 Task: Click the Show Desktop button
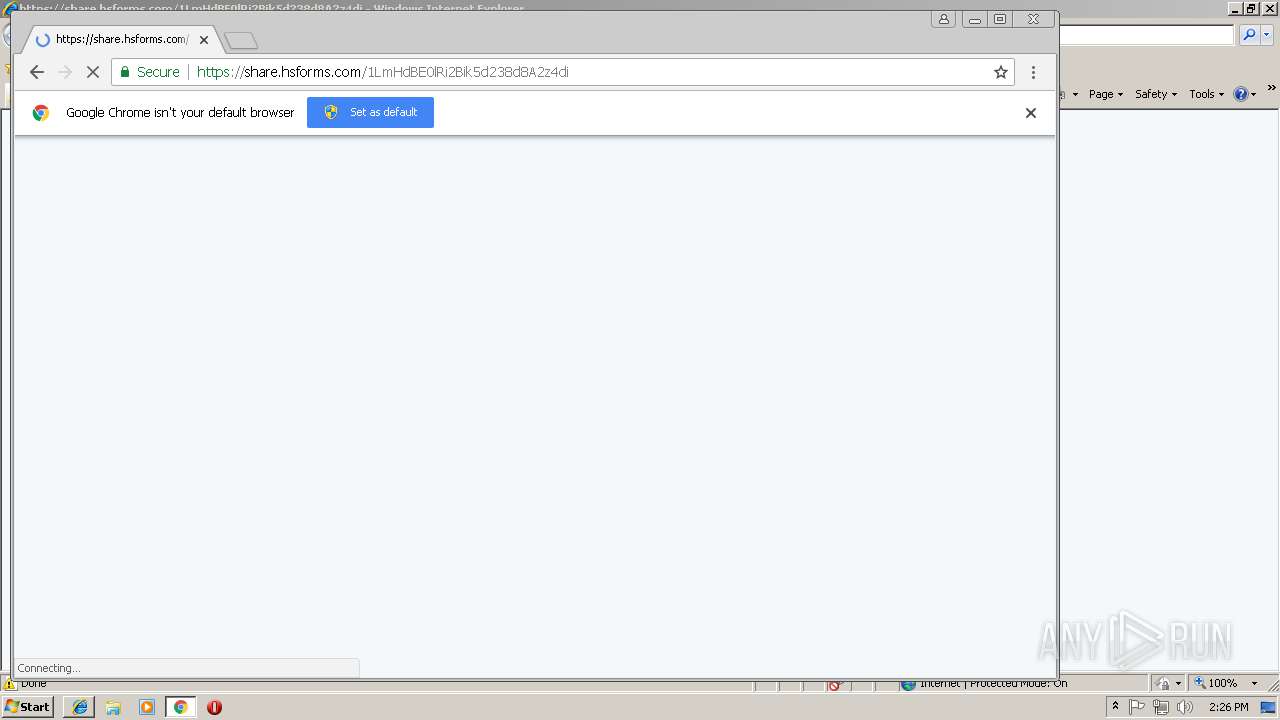point(1269,707)
